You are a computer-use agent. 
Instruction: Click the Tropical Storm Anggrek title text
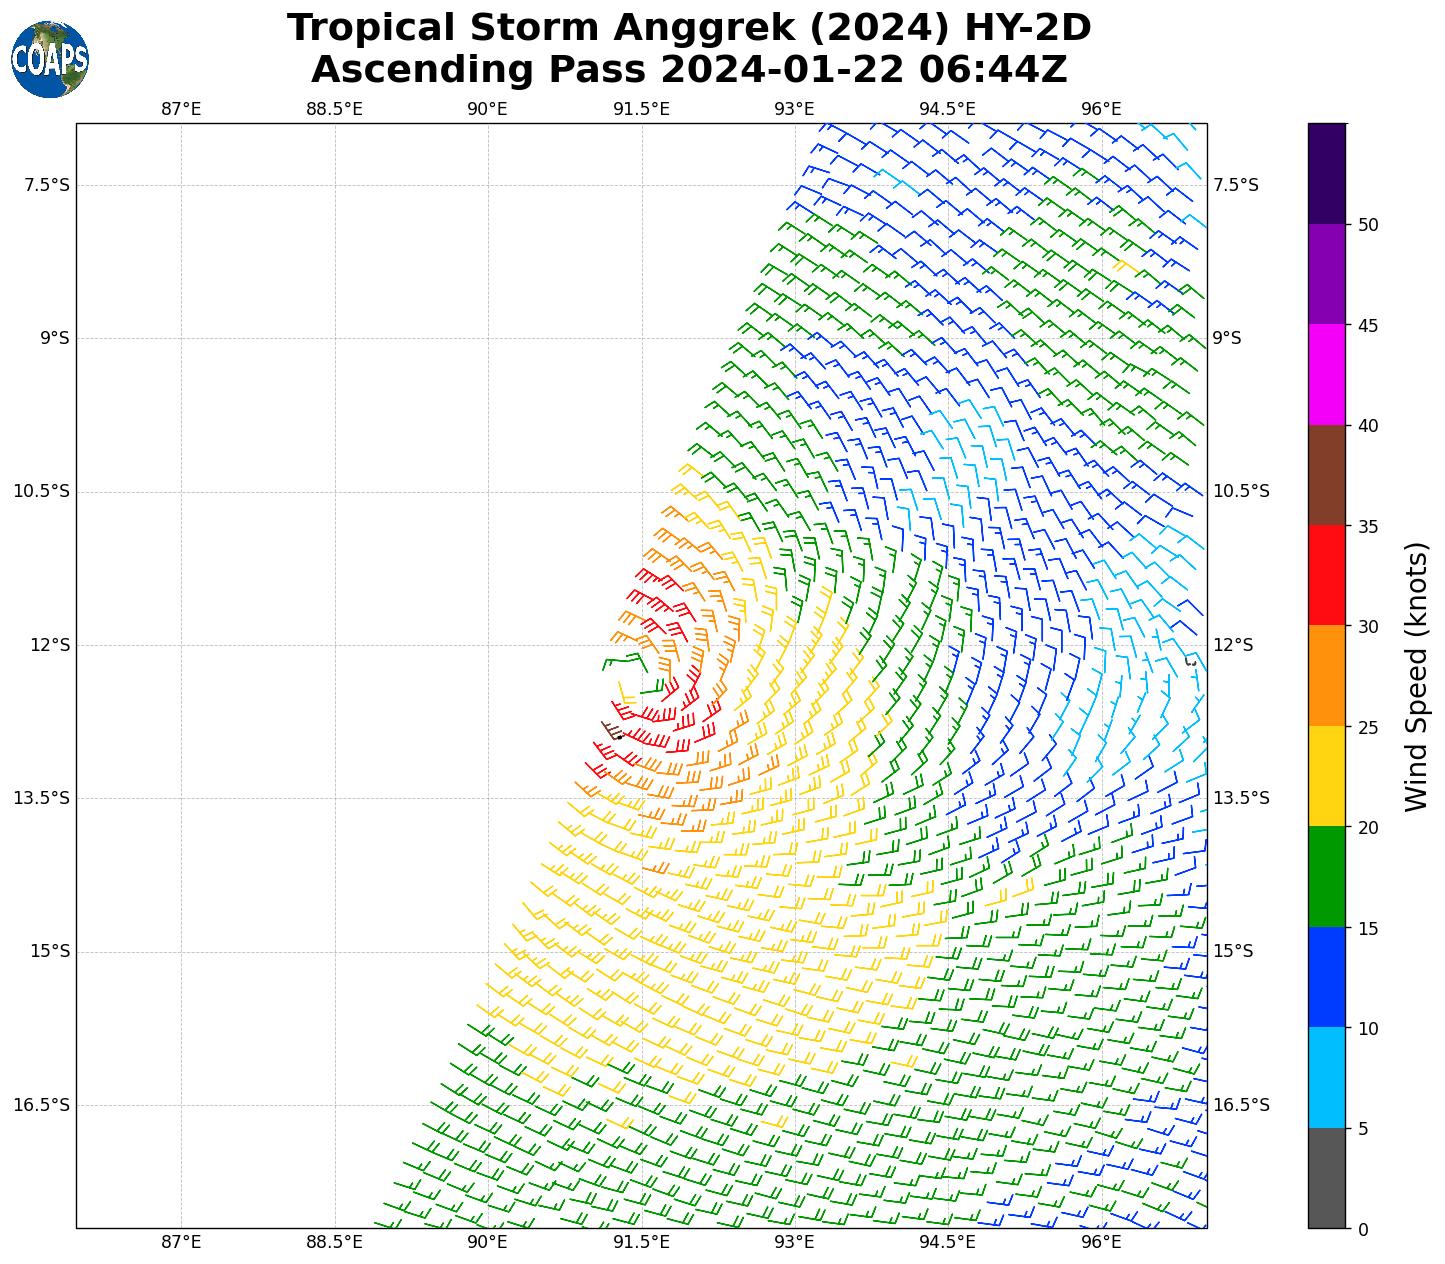pyautogui.click(x=689, y=28)
